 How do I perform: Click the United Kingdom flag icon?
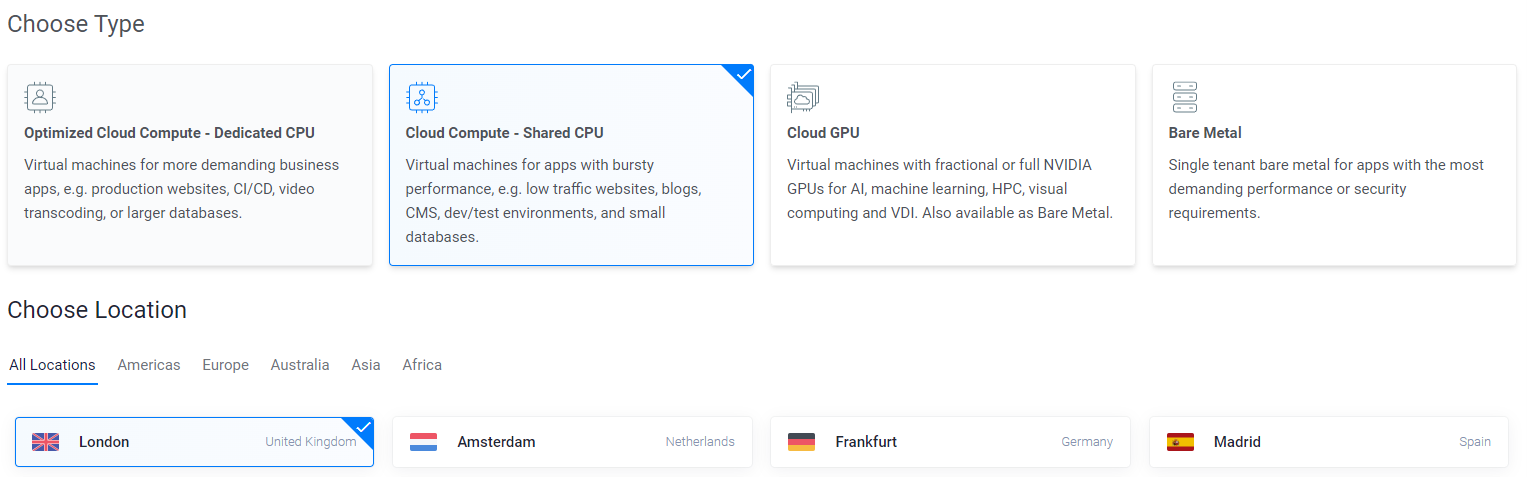[x=46, y=442]
